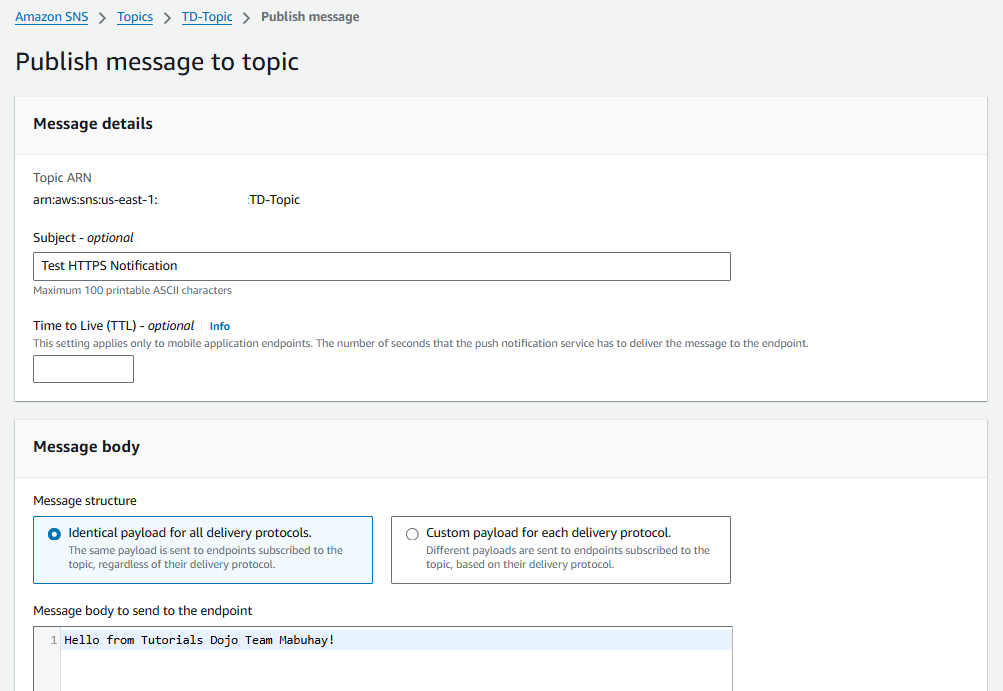Select Identical payload for all delivery protocols

coord(54,533)
